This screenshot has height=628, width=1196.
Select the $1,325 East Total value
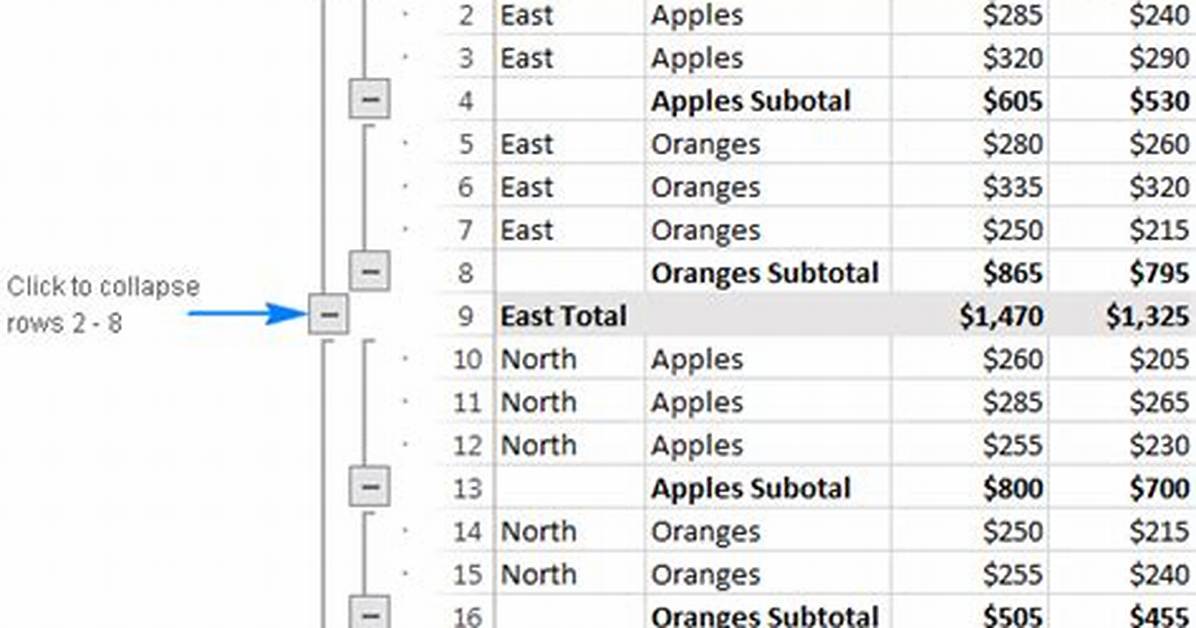[1122, 316]
